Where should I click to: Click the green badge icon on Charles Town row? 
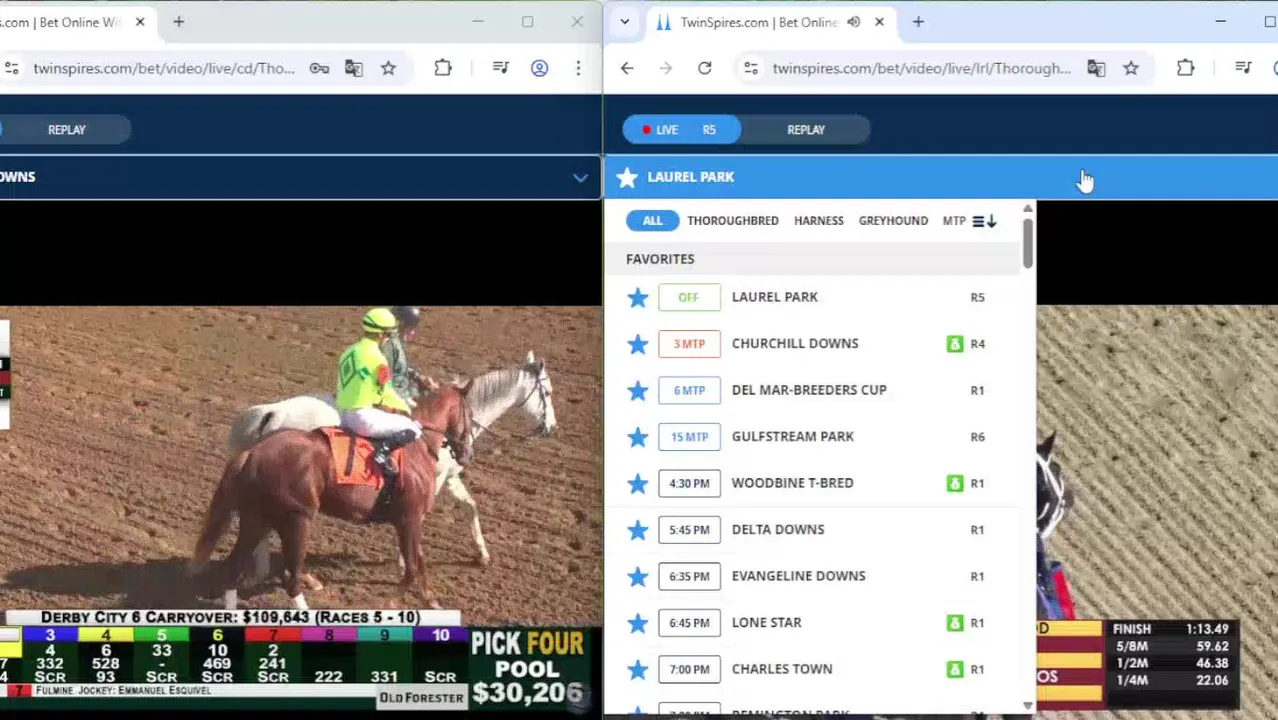[954, 669]
